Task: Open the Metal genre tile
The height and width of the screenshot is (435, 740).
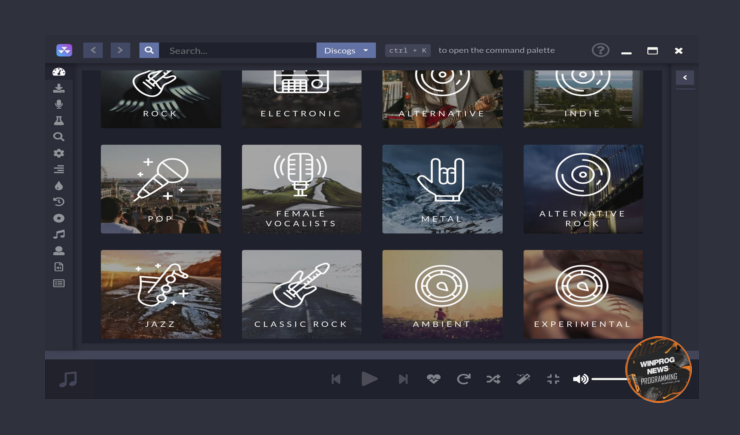Action: [x=442, y=189]
